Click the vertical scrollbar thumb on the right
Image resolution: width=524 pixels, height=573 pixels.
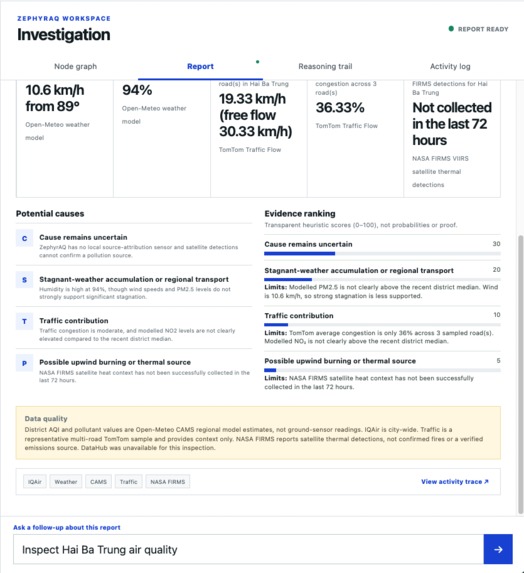520,375
